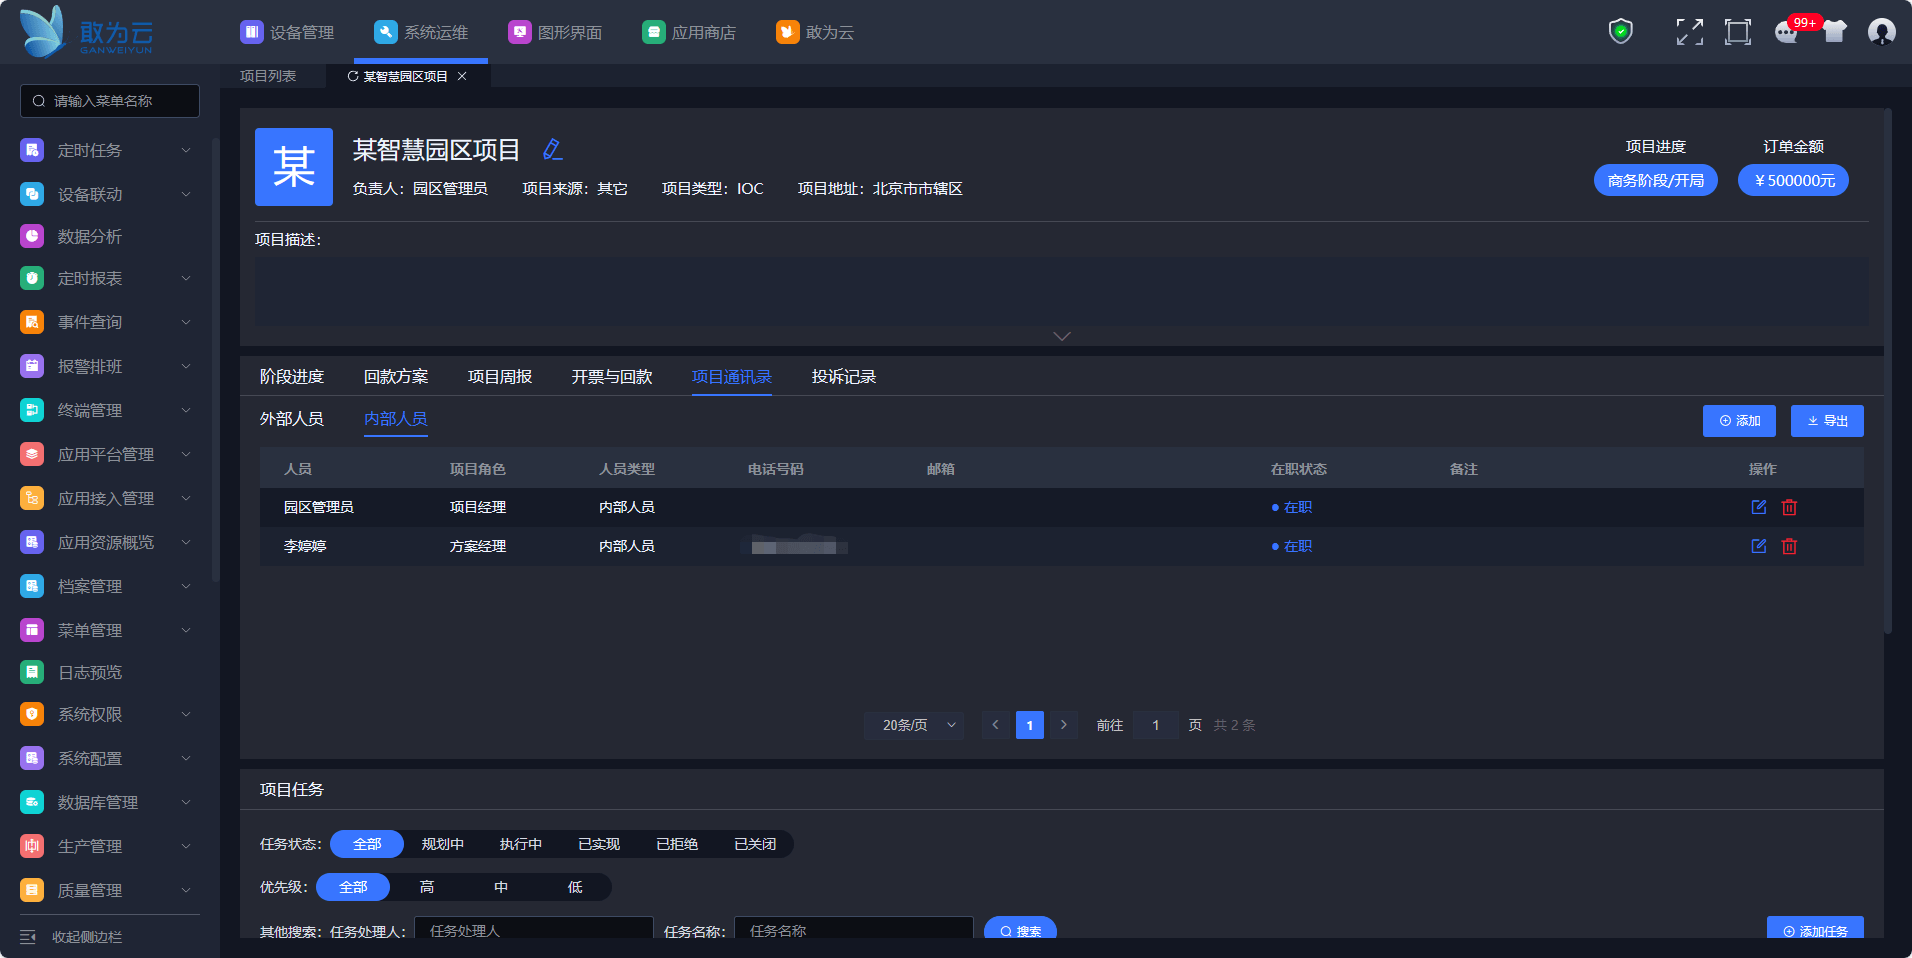Click the 档案管理 sidebar icon
Viewport: 1912px width, 958px height.
(32, 586)
